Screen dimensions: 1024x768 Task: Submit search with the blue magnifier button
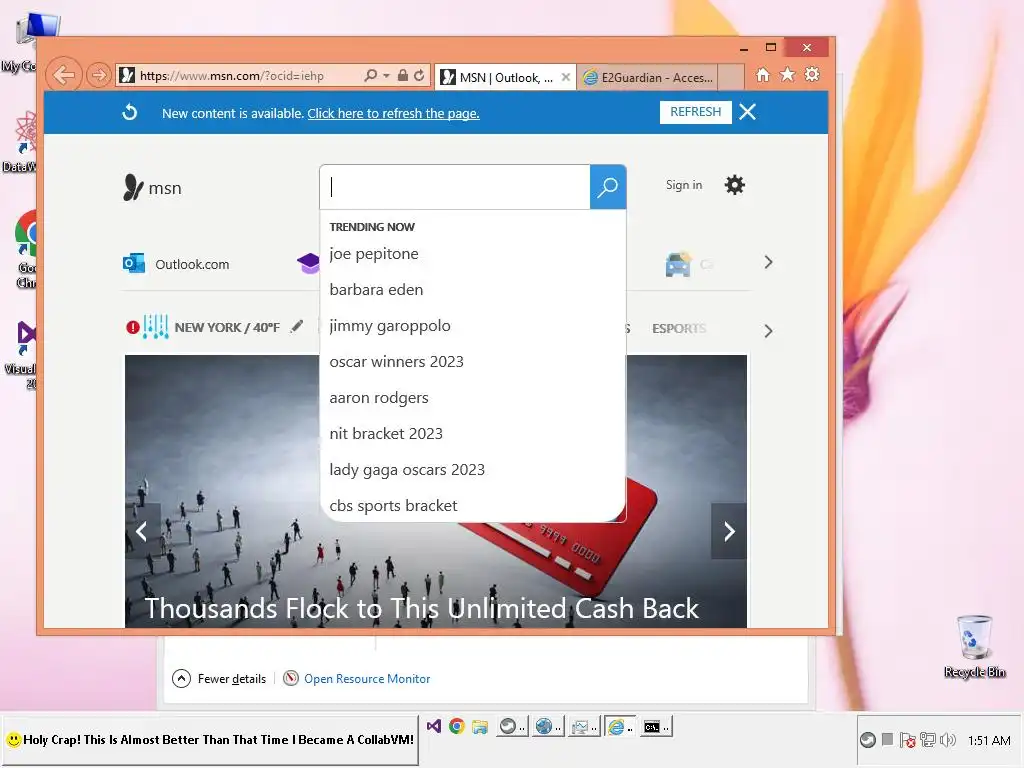pyautogui.click(x=608, y=187)
